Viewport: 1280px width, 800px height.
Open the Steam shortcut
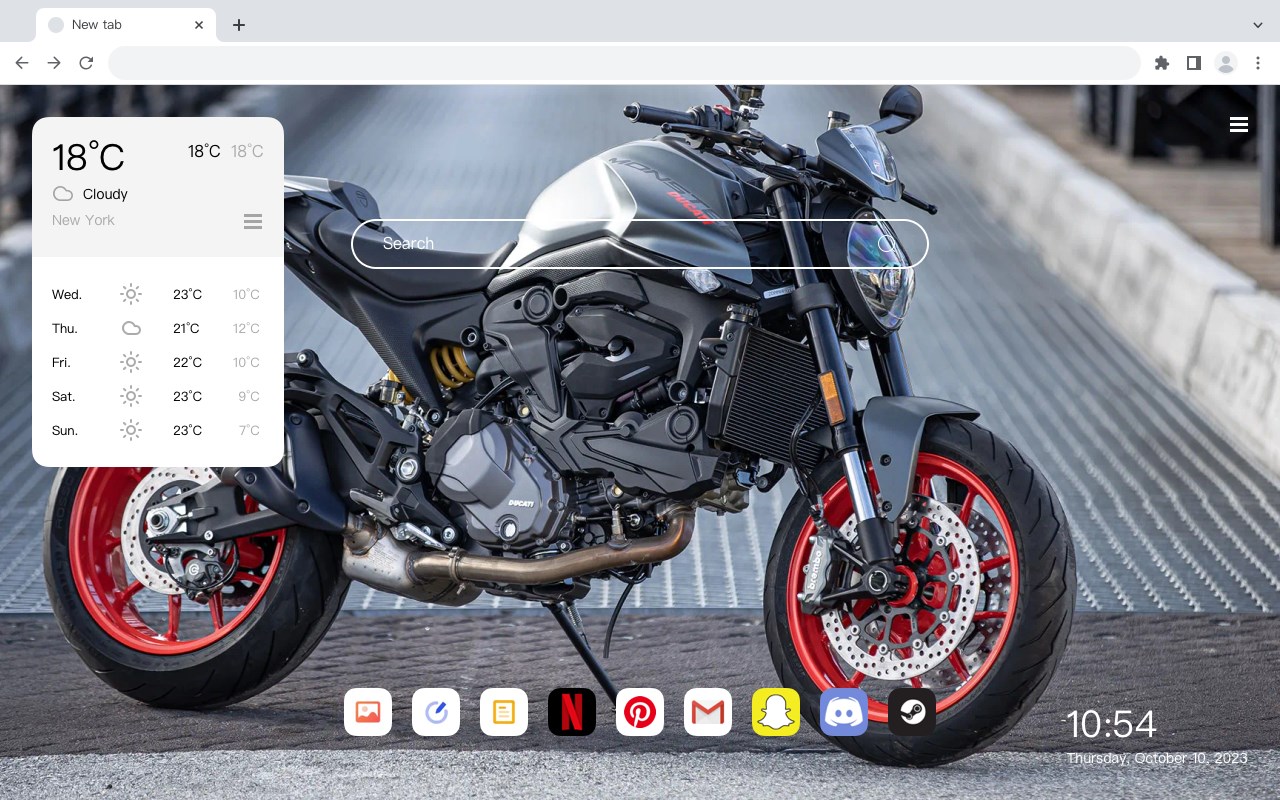pyautogui.click(x=912, y=712)
